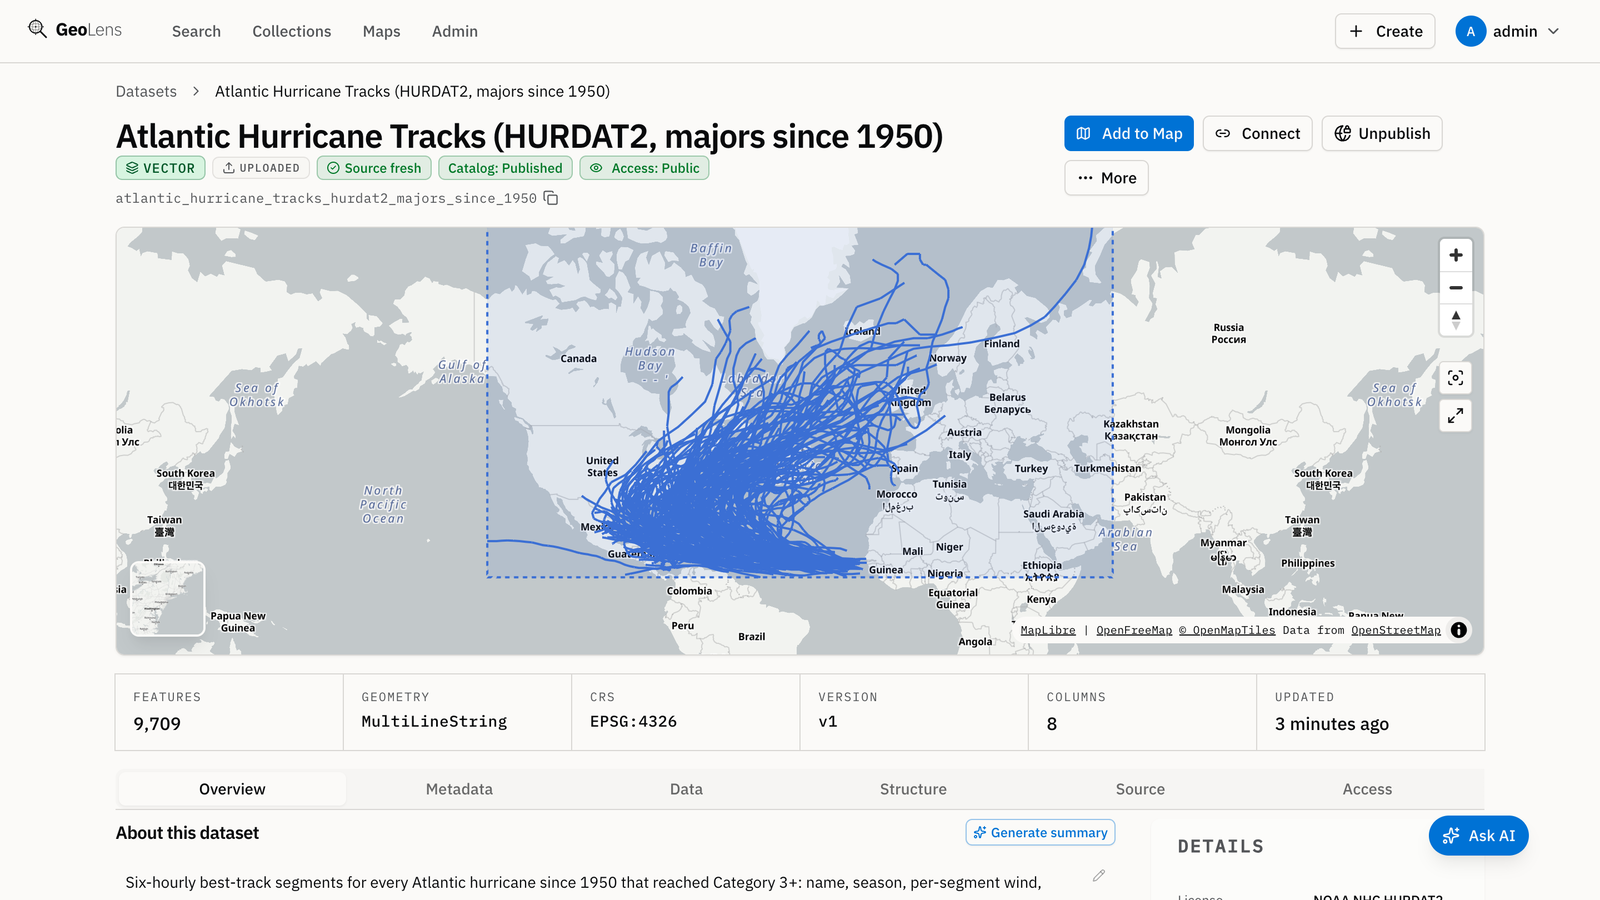Unpublish this dataset
1600x900 pixels.
point(1382,134)
